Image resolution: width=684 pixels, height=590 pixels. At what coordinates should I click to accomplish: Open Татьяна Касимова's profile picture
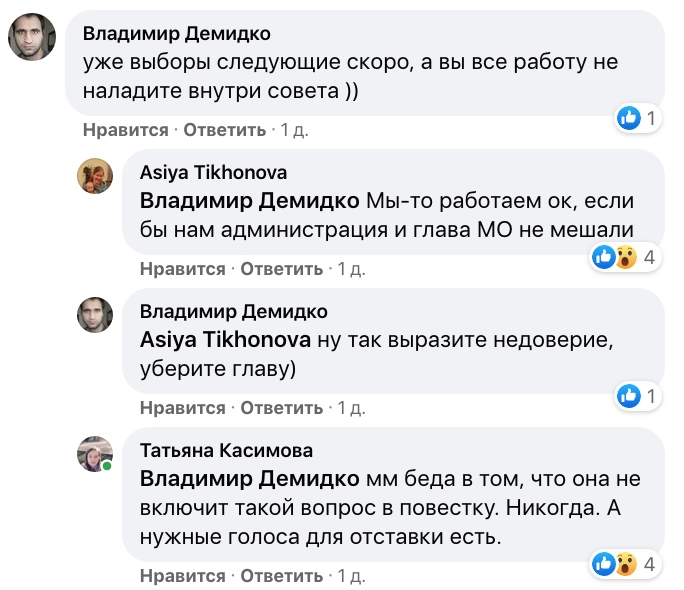(x=95, y=453)
